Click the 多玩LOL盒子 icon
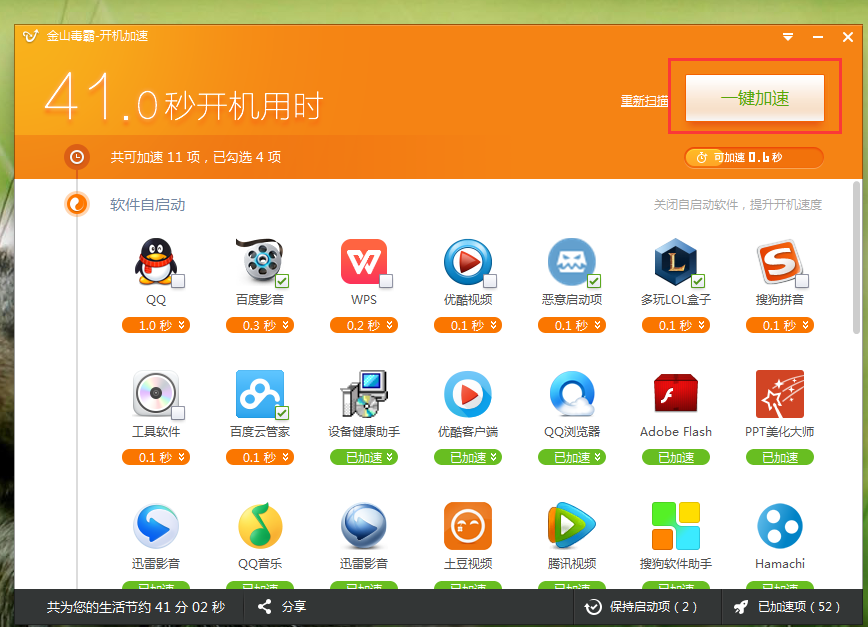Image resolution: width=868 pixels, height=627 pixels. tap(675, 261)
